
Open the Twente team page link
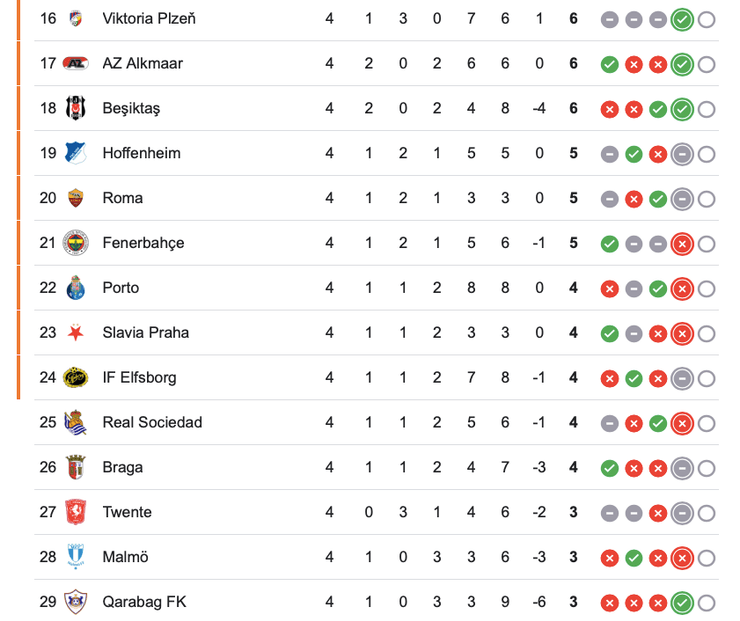coord(127,512)
